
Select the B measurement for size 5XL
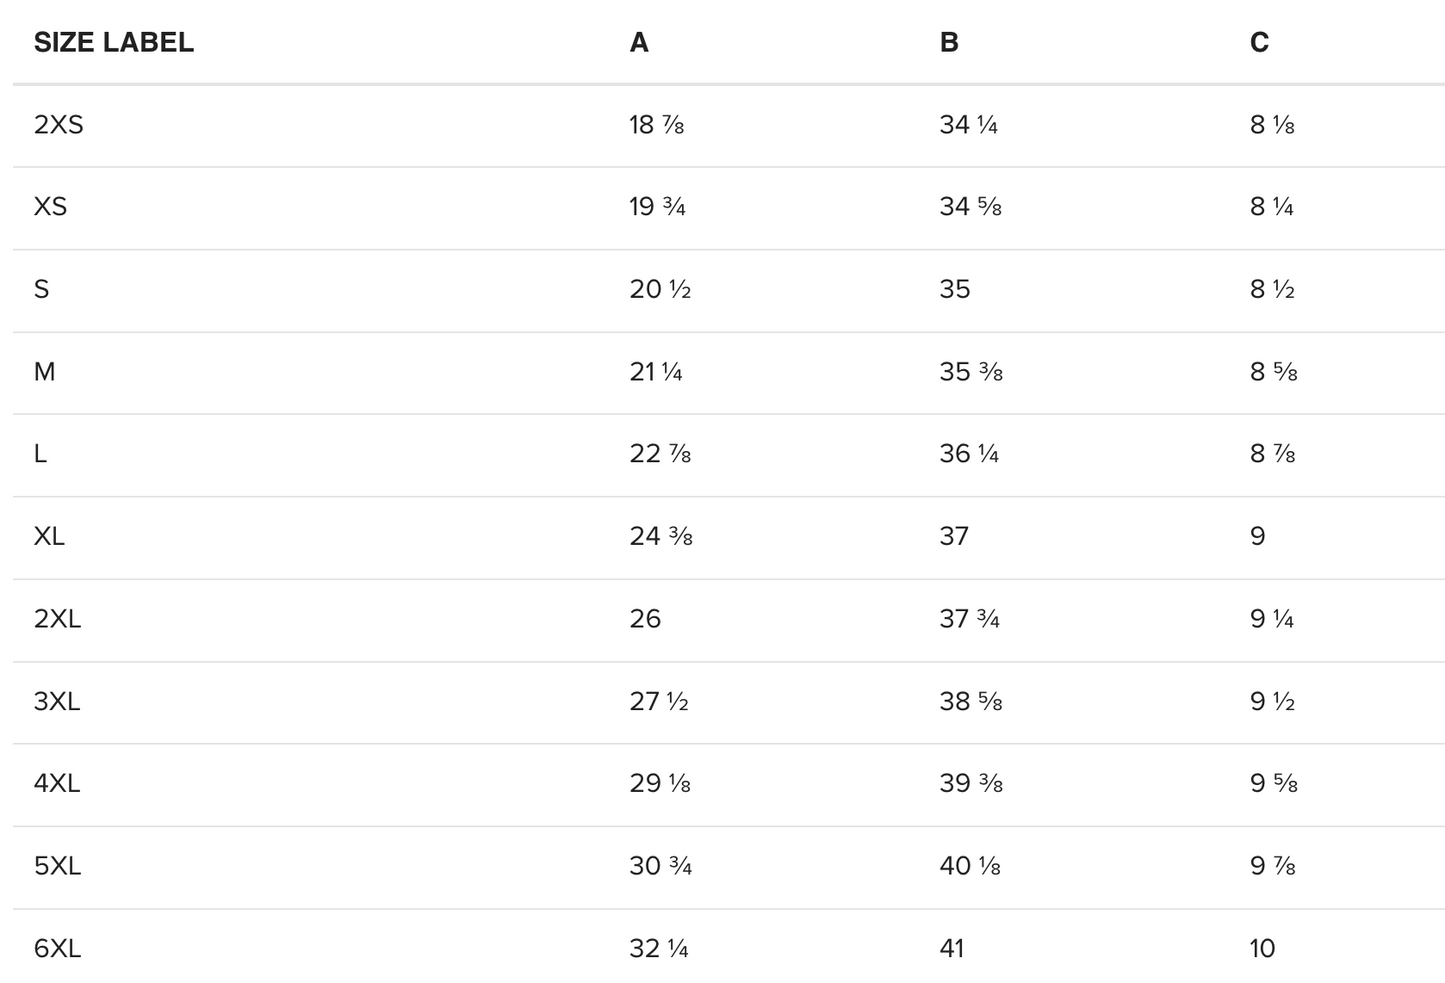pyautogui.click(x=970, y=866)
